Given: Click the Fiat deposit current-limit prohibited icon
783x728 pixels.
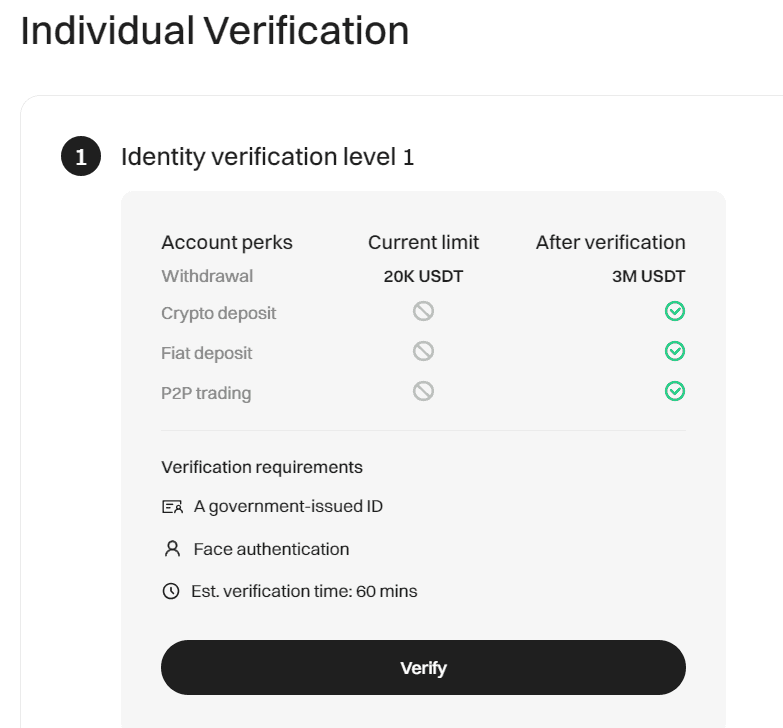Looking at the screenshot, I should (x=423, y=352).
